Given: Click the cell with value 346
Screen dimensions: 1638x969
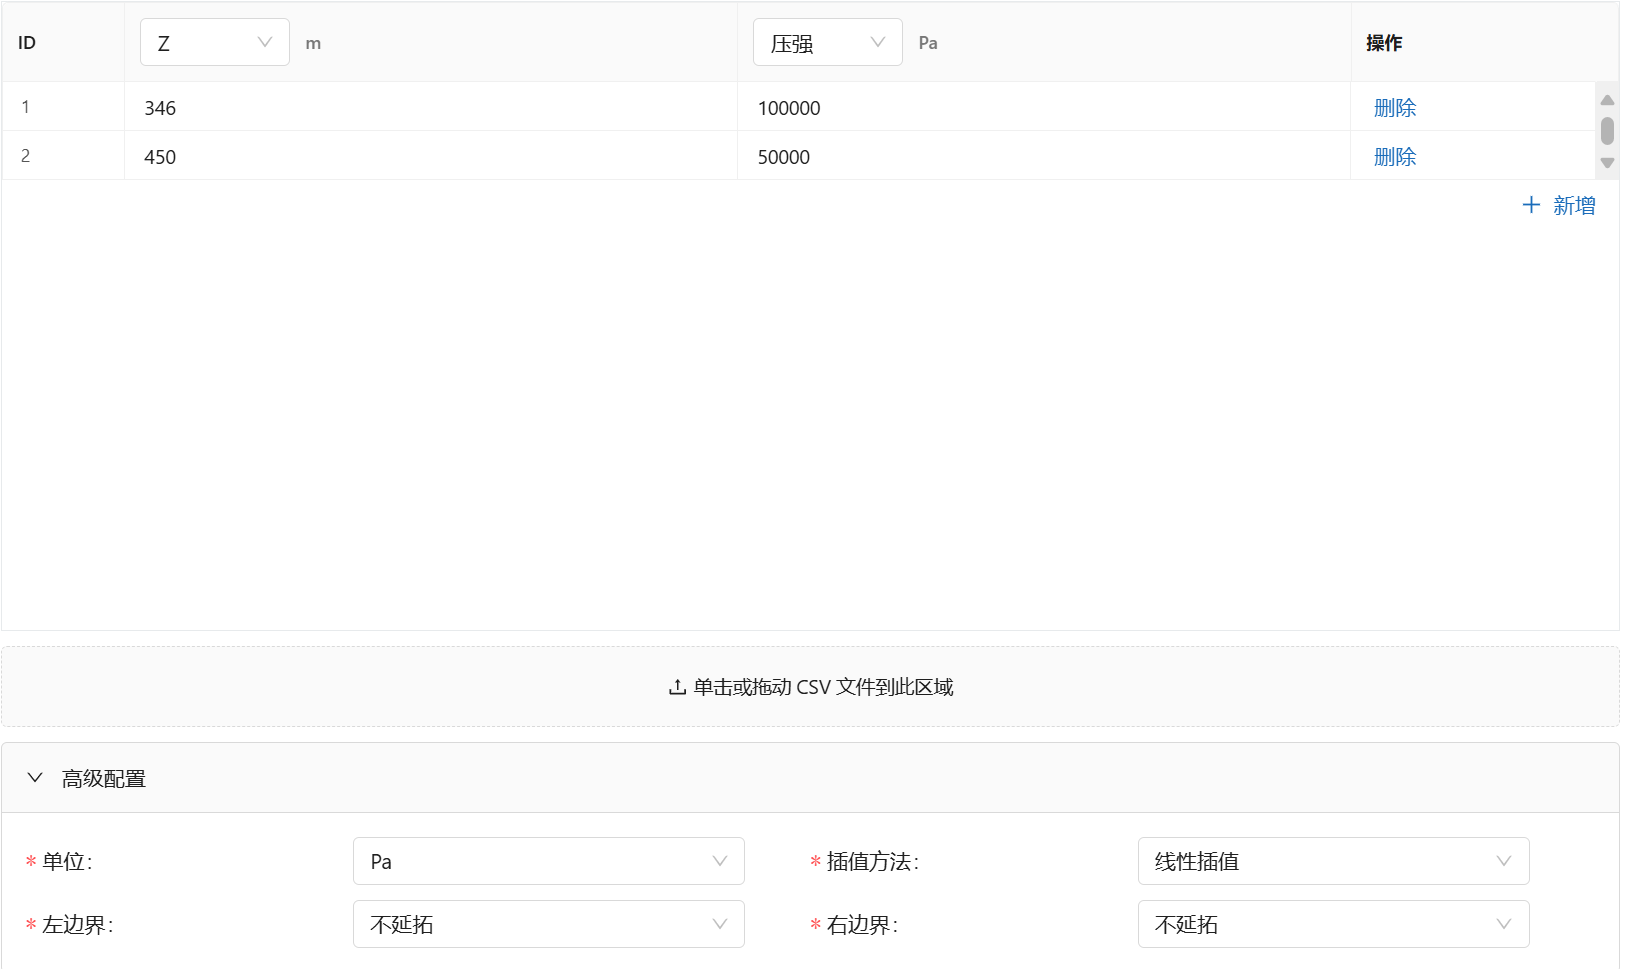Looking at the screenshot, I should pos(431,107).
